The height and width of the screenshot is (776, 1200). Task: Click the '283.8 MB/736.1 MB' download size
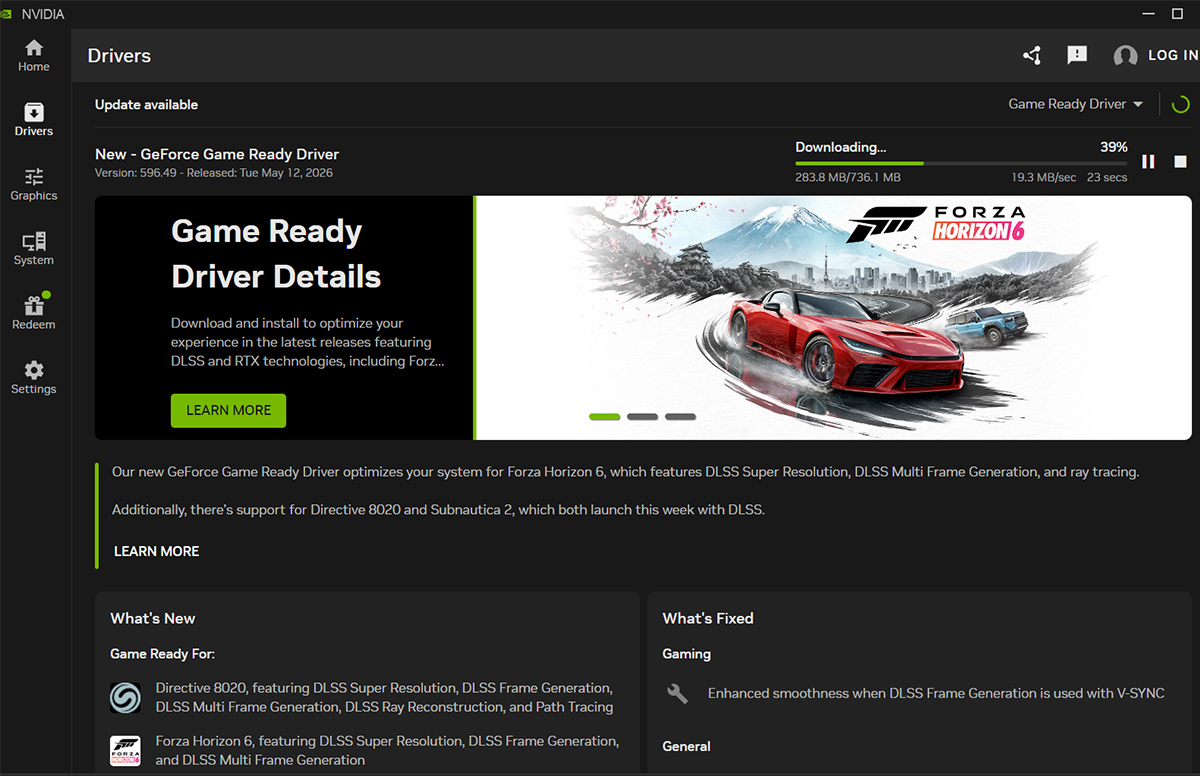pos(848,177)
